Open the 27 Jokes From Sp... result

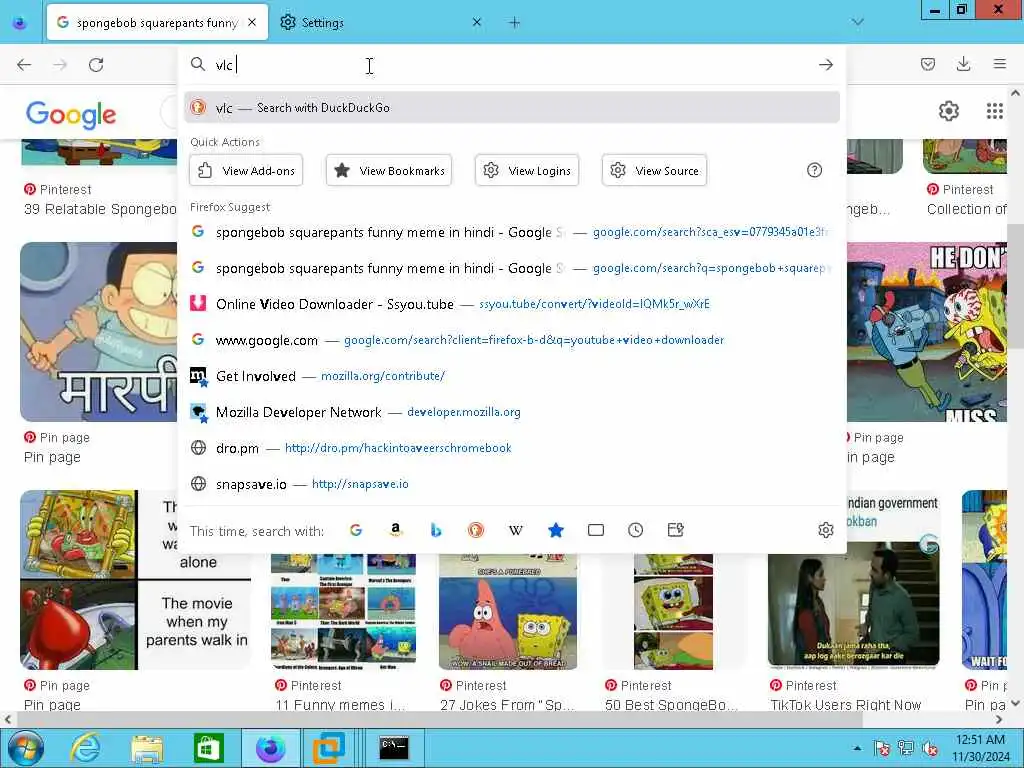tap(507, 704)
